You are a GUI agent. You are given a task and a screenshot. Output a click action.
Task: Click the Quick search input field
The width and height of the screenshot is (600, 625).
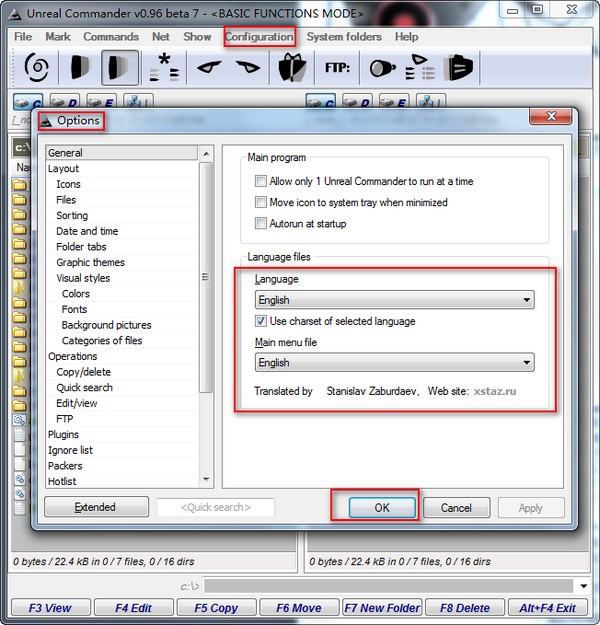(x=215, y=508)
